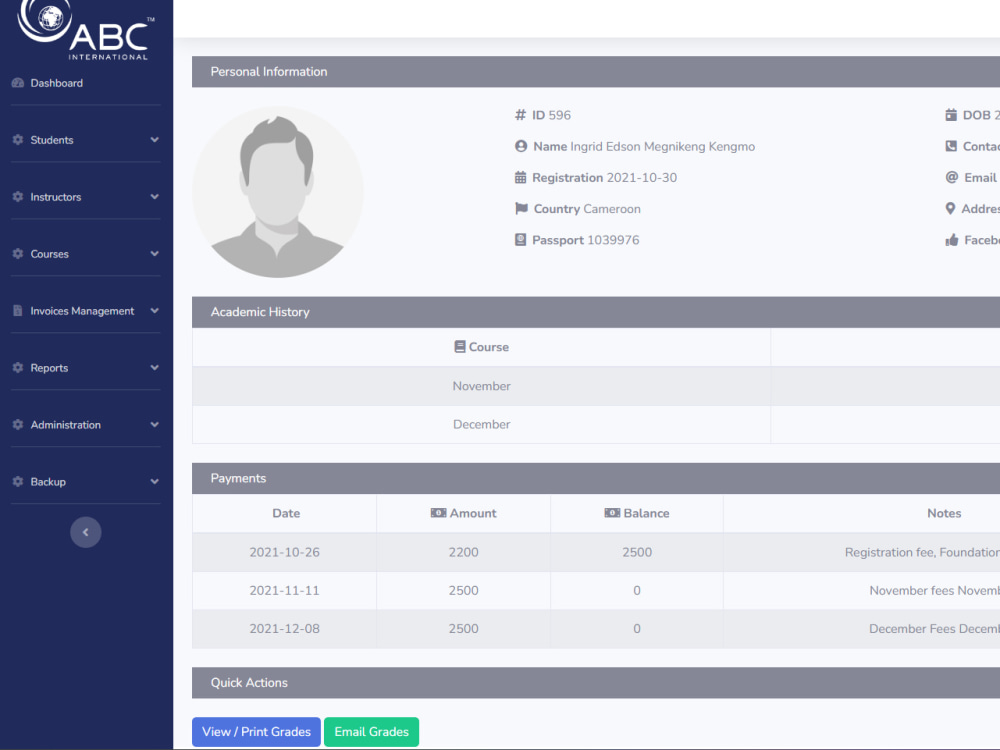Image resolution: width=1000 pixels, height=750 pixels.
Task: Click the Facebook thumbs-up icon
Action: point(953,239)
